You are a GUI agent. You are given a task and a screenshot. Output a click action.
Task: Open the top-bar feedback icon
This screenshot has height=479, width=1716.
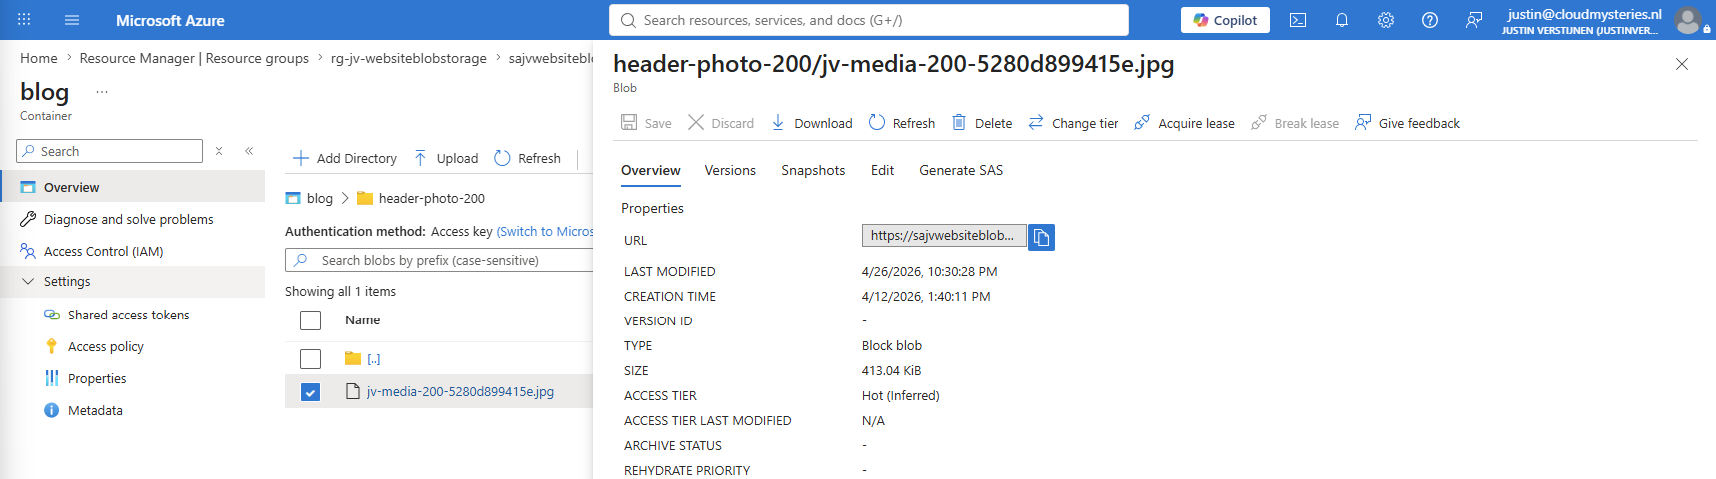[x=1474, y=20]
